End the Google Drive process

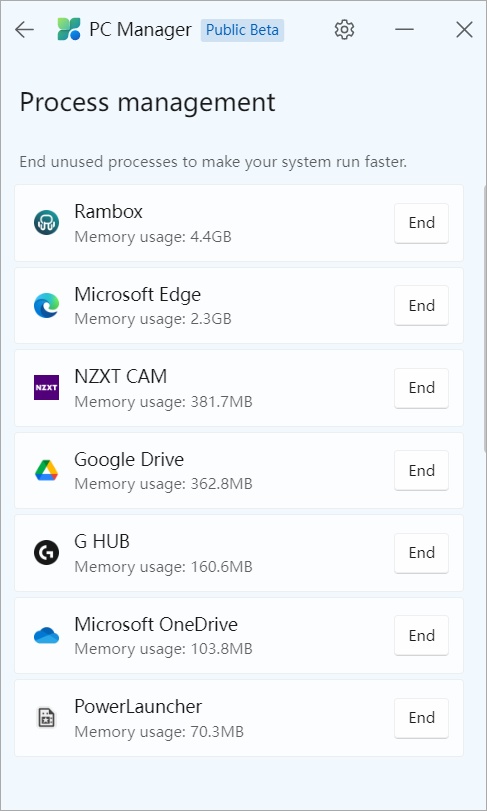coord(421,470)
